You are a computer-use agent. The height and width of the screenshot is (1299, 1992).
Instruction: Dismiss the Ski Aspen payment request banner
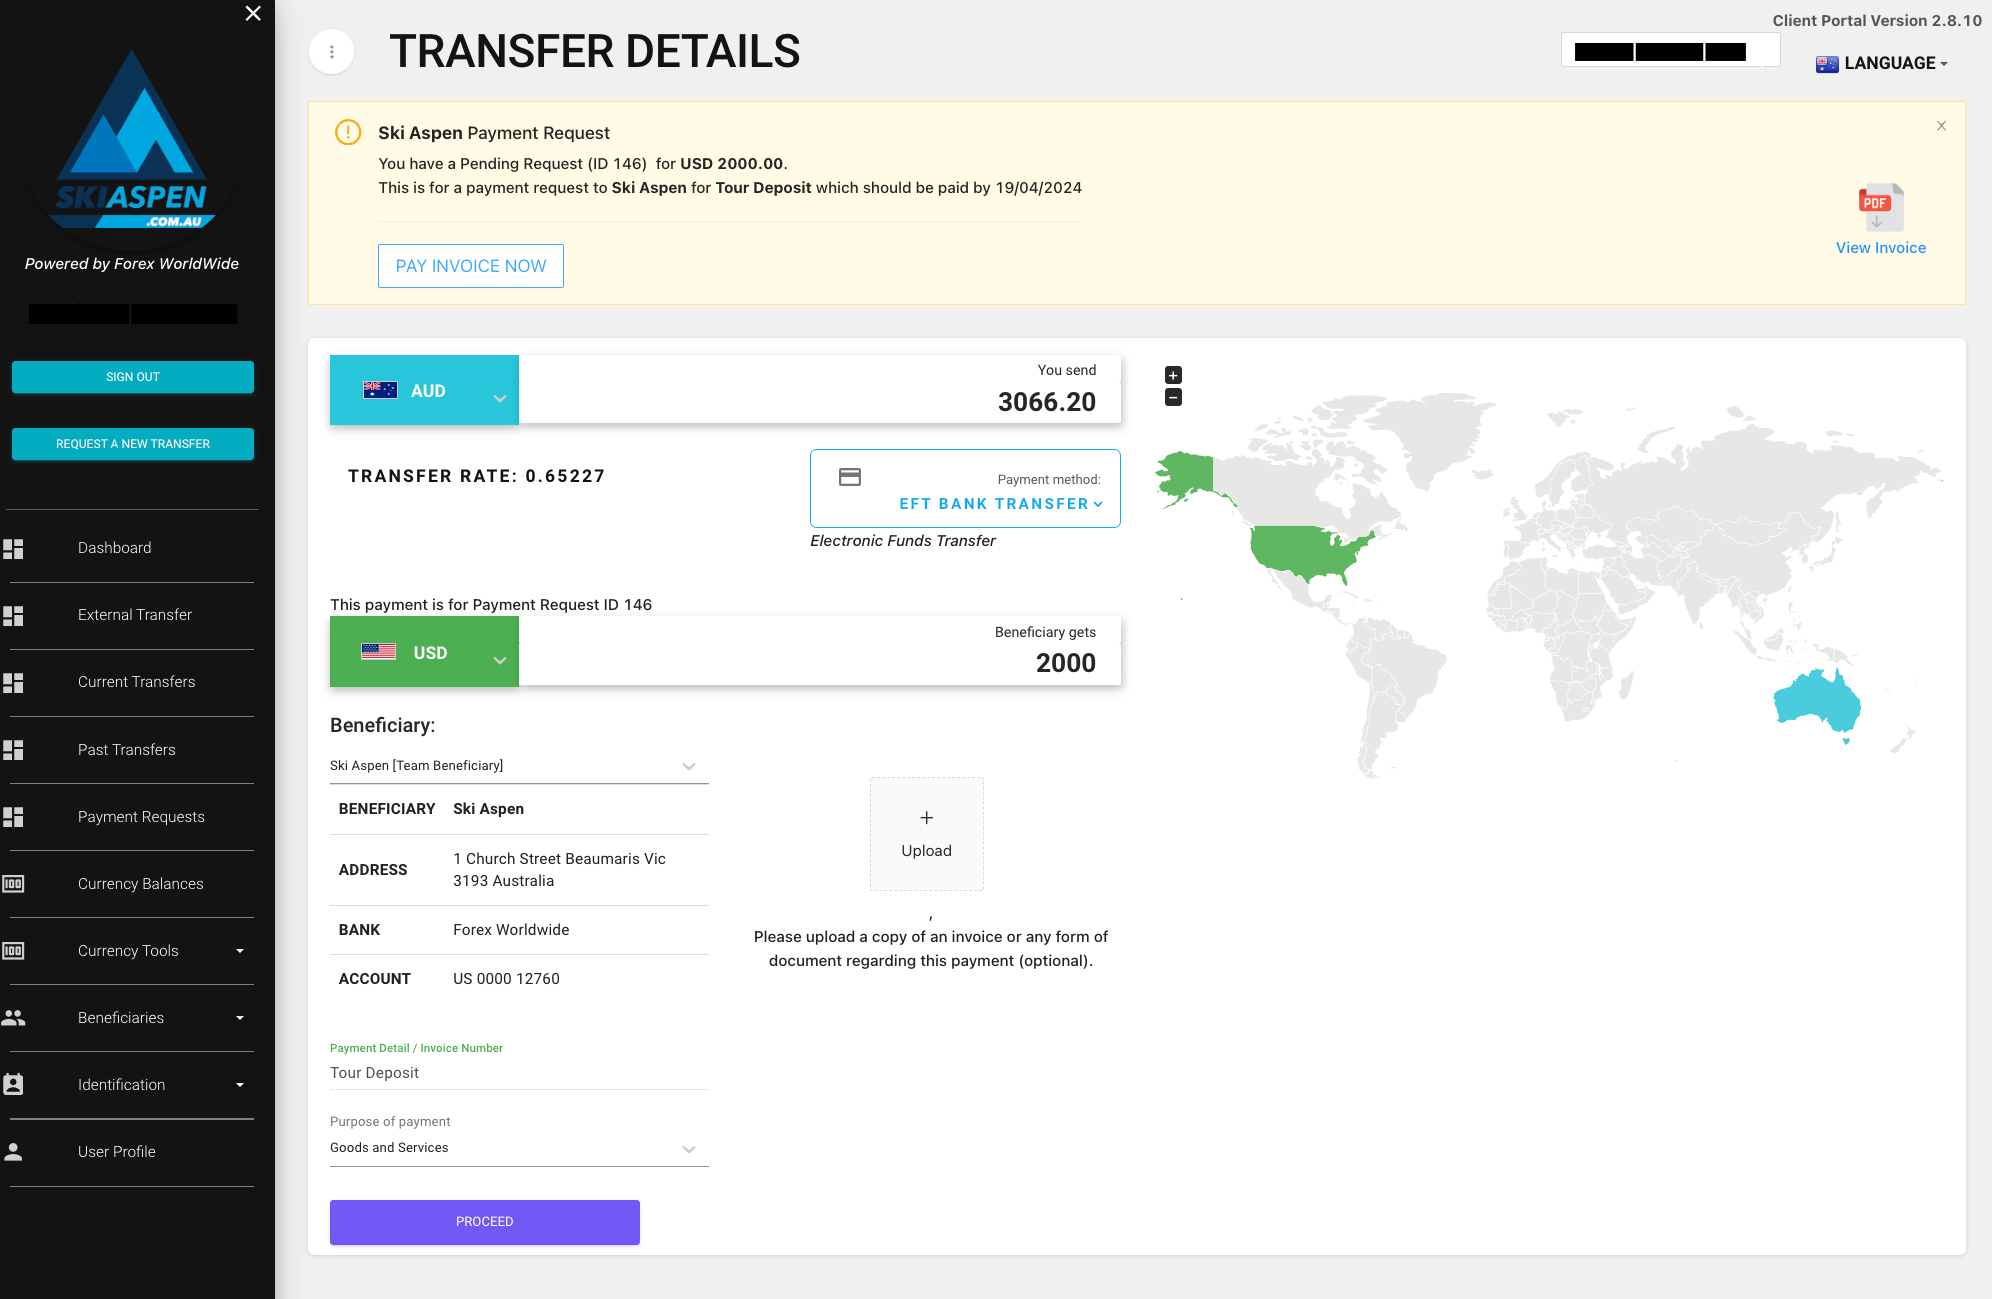coord(1941,126)
